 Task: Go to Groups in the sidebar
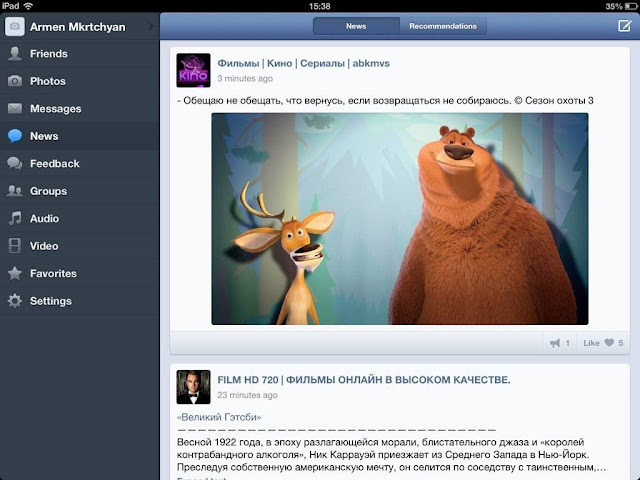click(80, 191)
